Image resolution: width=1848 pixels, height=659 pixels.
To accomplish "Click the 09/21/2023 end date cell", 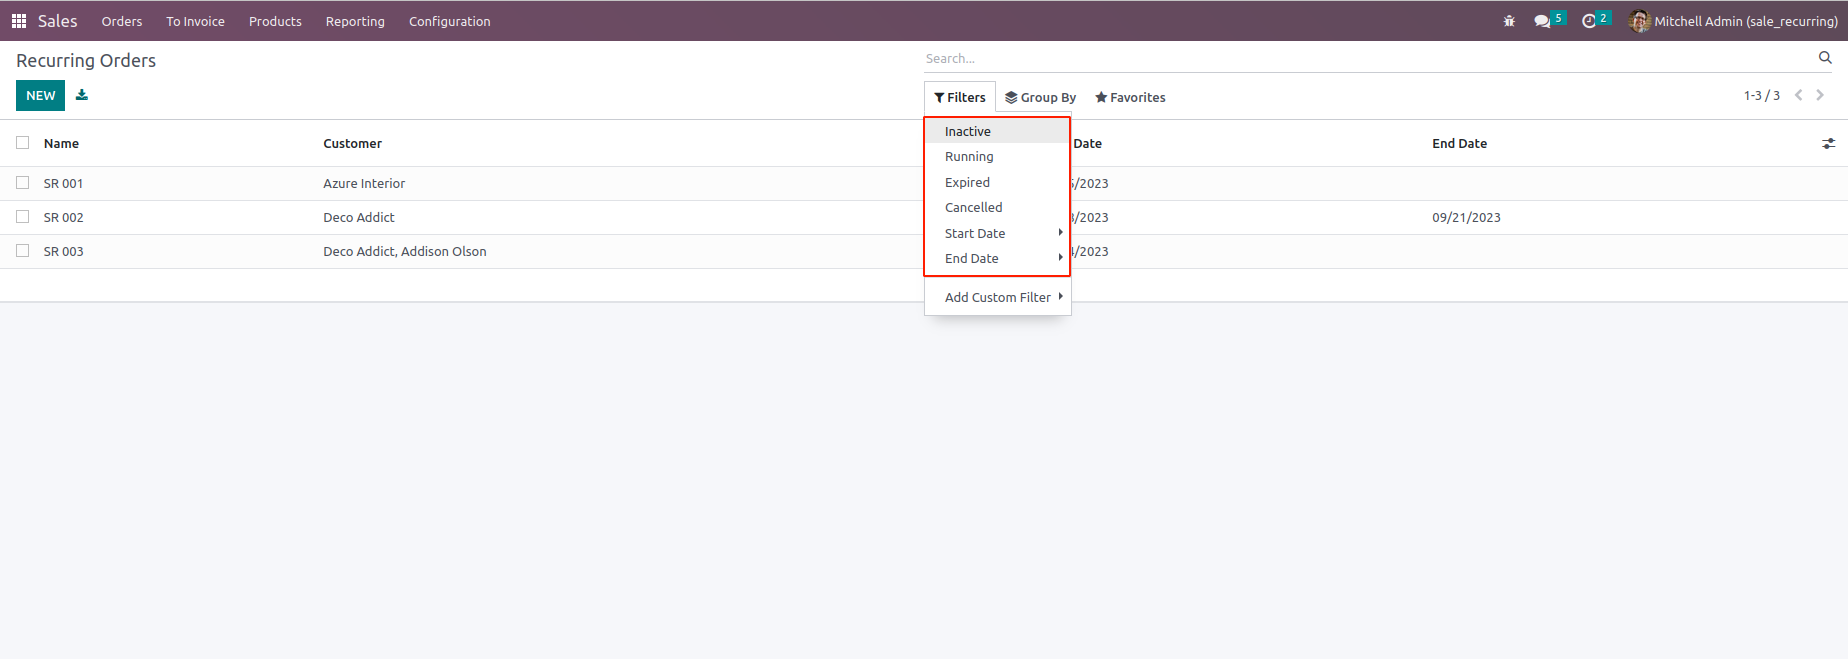I will coord(1466,217).
